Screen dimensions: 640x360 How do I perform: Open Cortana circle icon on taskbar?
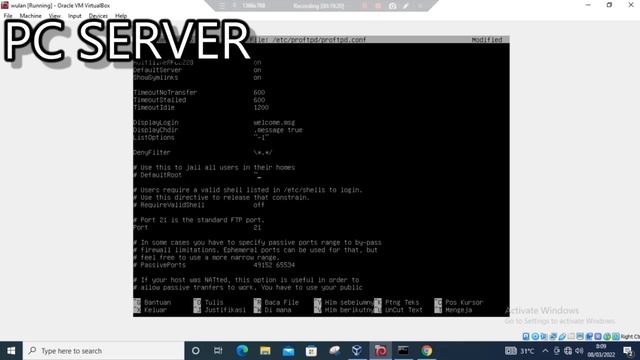click(x=196, y=351)
